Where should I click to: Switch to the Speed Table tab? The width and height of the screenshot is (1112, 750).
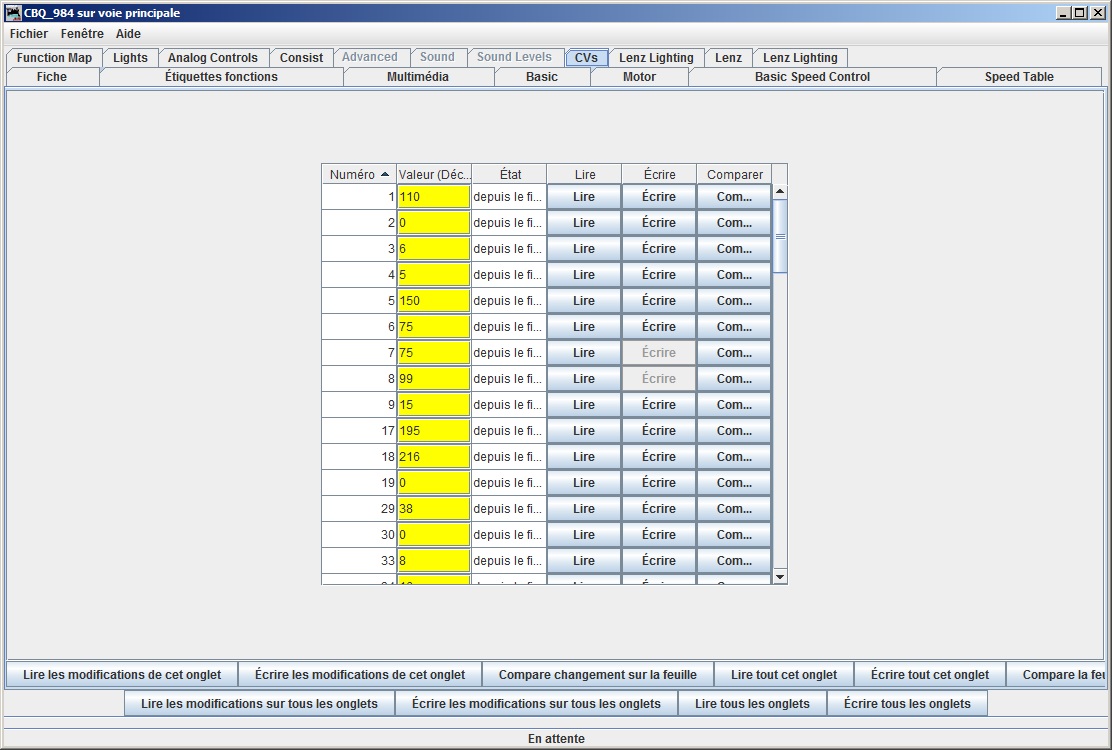coord(1019,77)
